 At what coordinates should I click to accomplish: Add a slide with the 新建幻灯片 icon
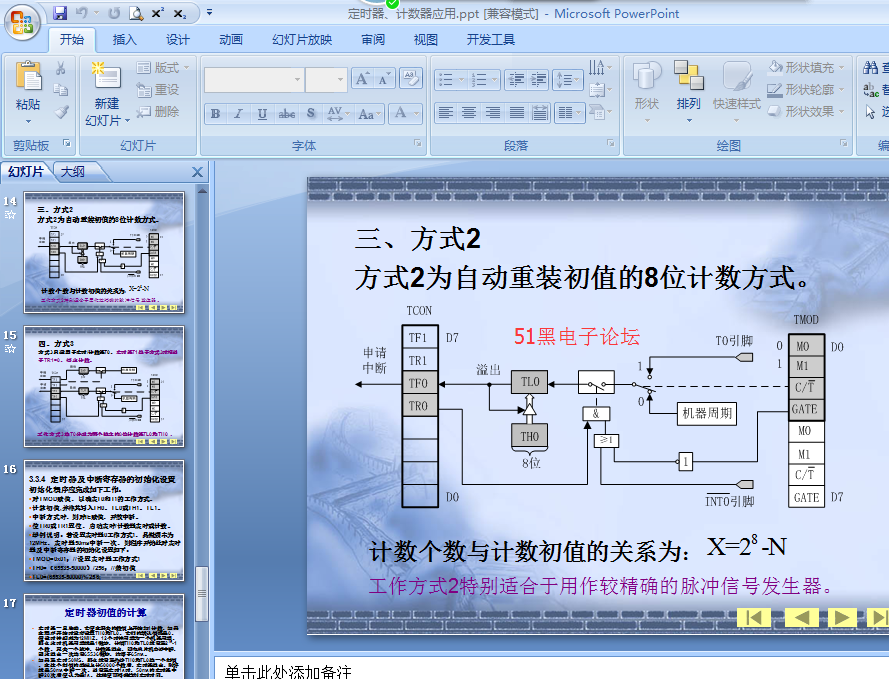coord(107,76)
